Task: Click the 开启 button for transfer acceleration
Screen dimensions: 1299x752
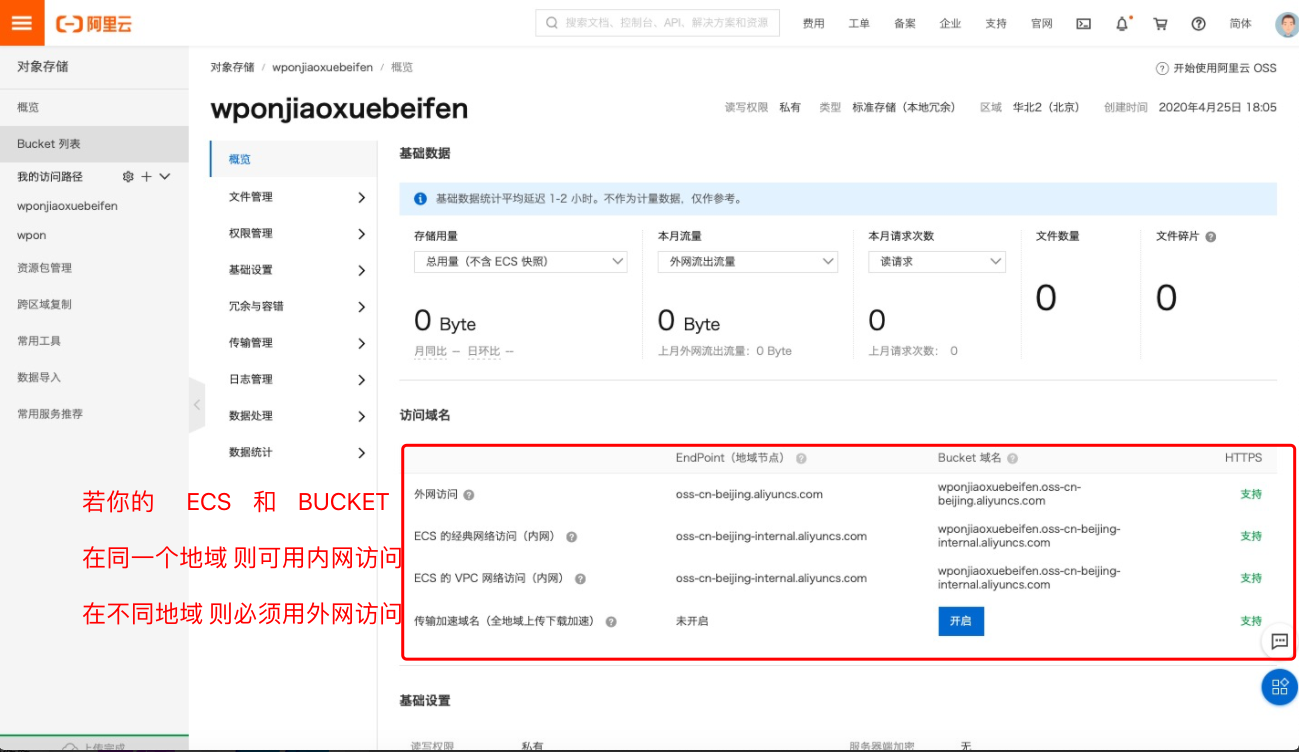Action: 961,621
